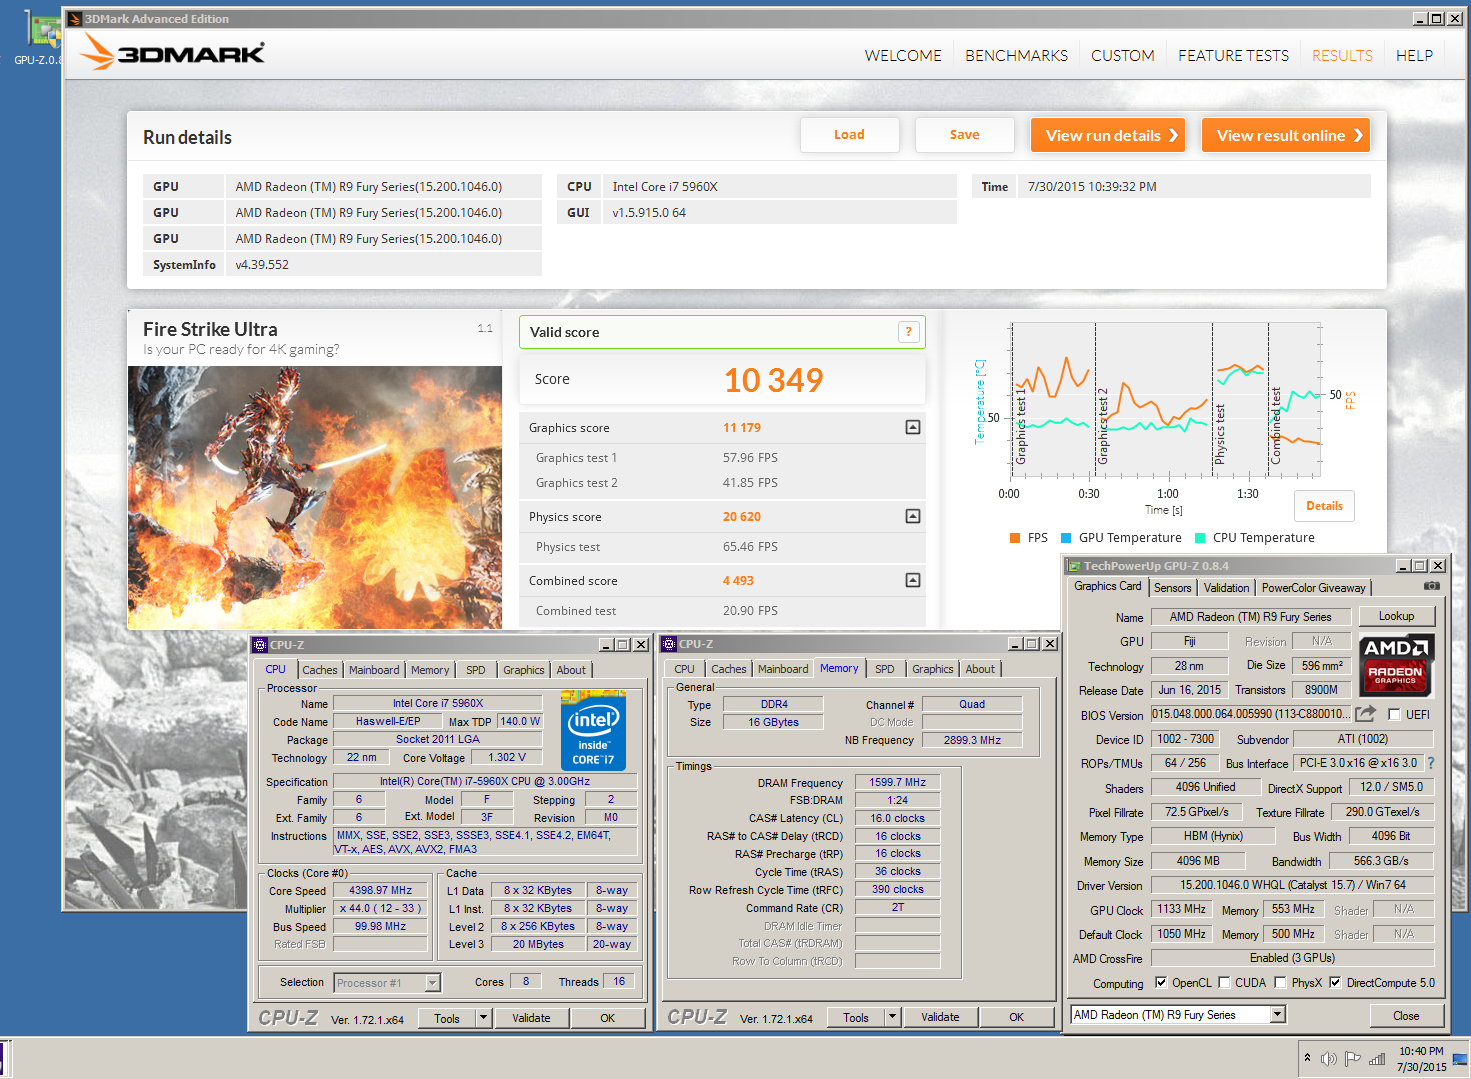Viewport: 1471px width, 1079px height.
Task: Open Graphics tab in CPU-Z CPU window
Action: (524, 670)
